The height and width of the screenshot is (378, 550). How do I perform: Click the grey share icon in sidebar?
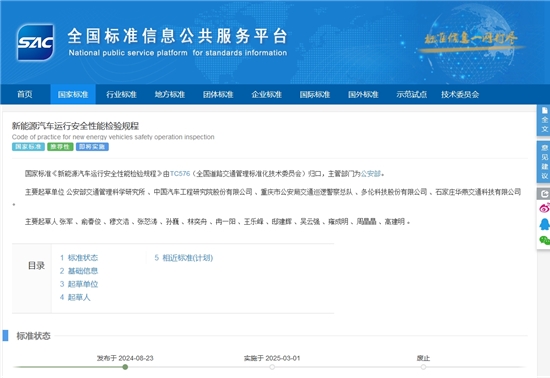[x=544, y=194]
